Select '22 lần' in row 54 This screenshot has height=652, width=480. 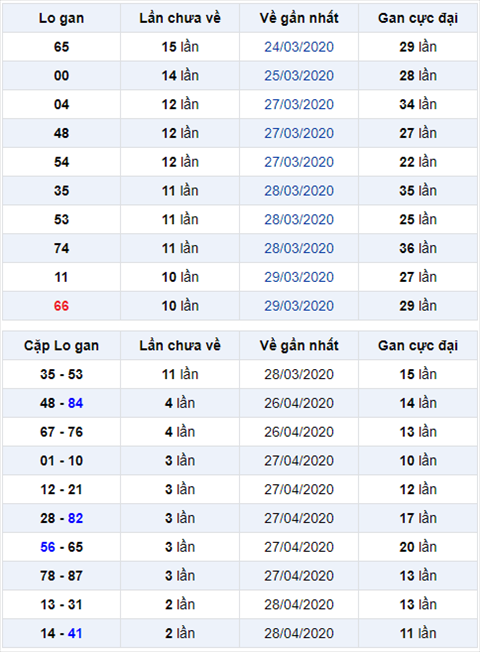coord(418,162)
